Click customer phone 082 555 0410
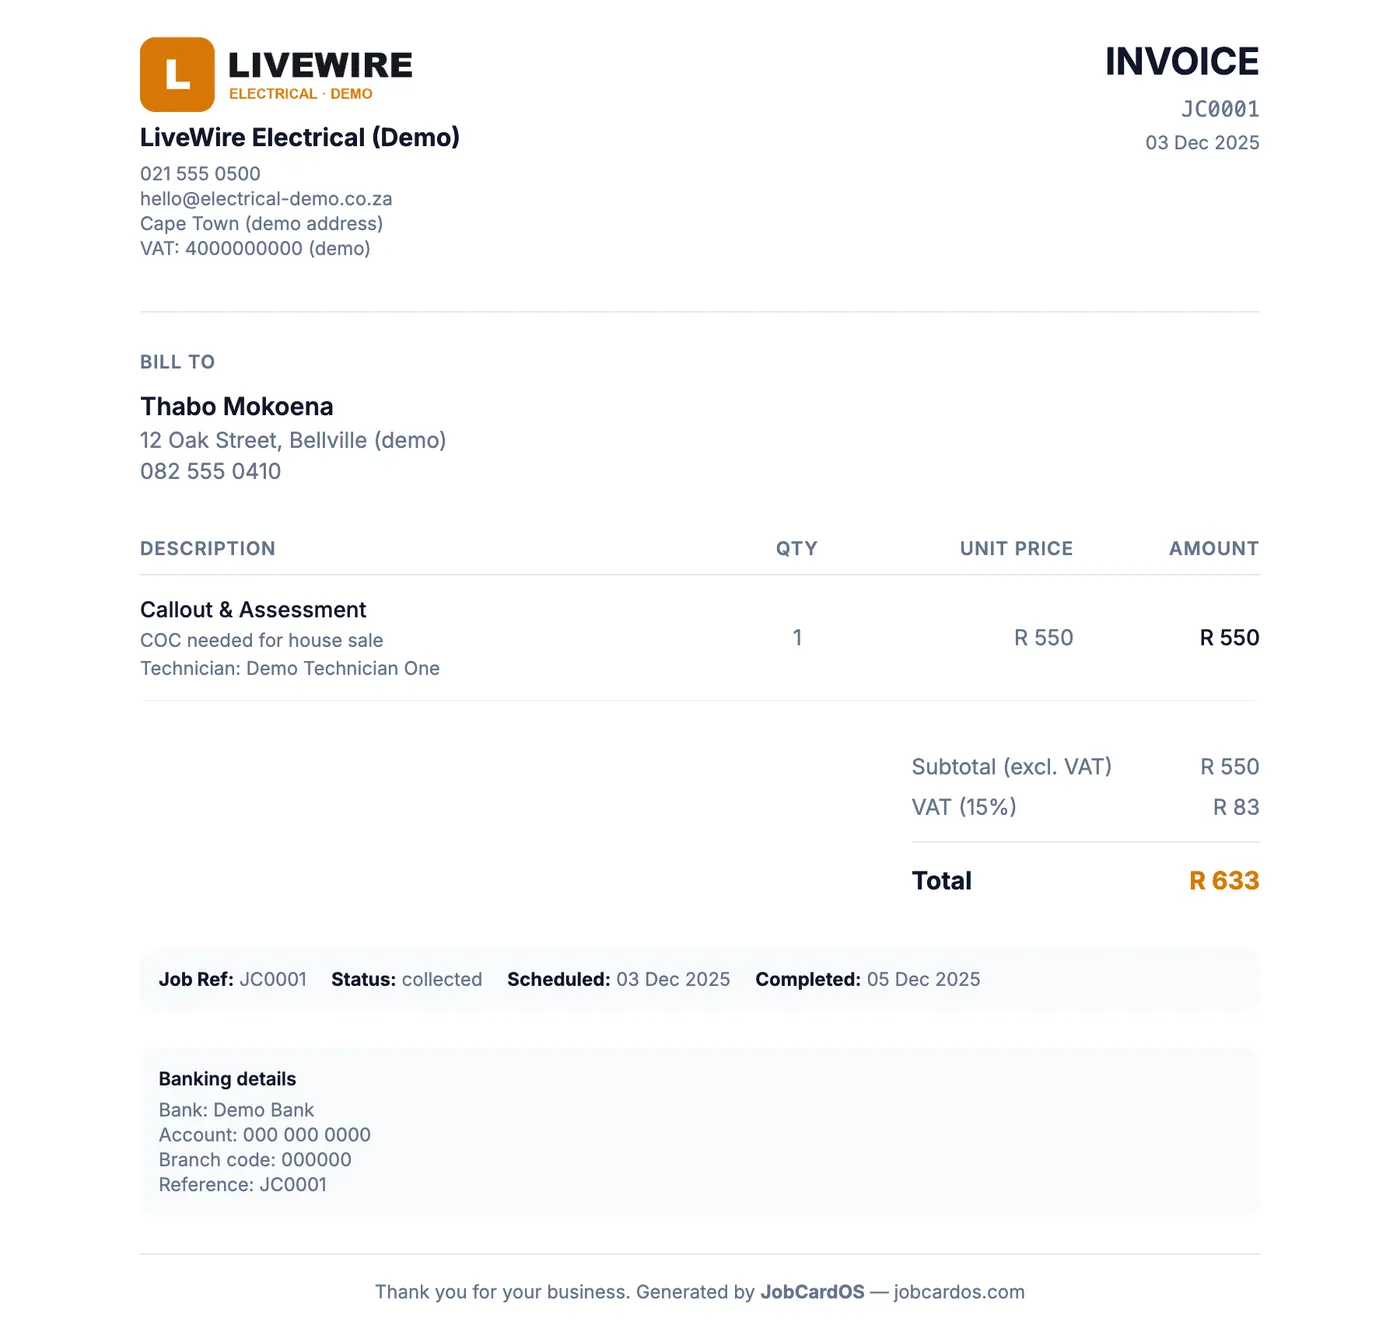The width and height of the screenshot is (1400, 1321). (x=210, y=472)
